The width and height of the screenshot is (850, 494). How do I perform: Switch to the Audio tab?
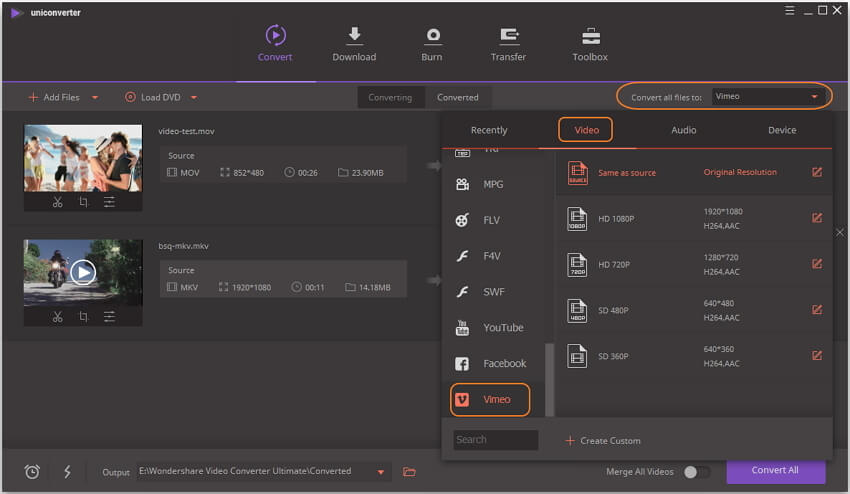(684, 130)
